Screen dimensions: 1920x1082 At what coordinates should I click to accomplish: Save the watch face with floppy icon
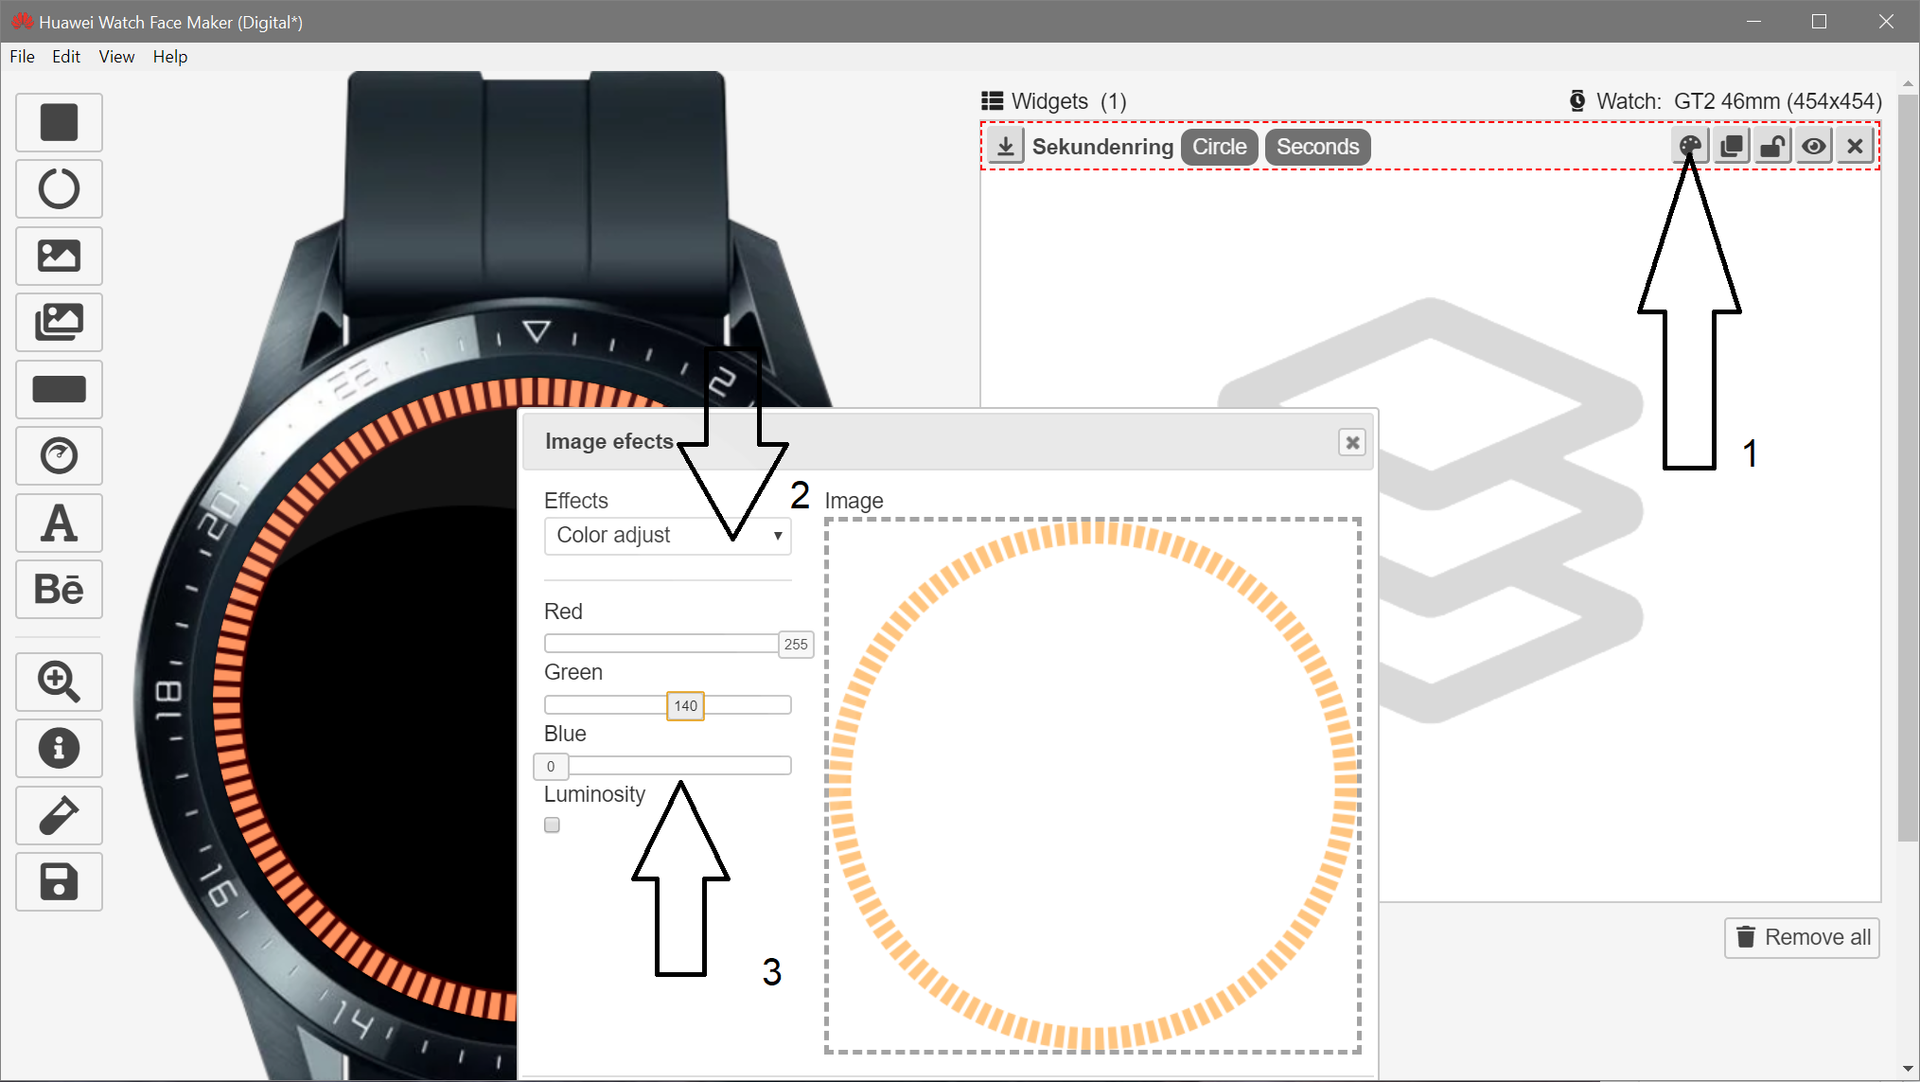(59, 882)
